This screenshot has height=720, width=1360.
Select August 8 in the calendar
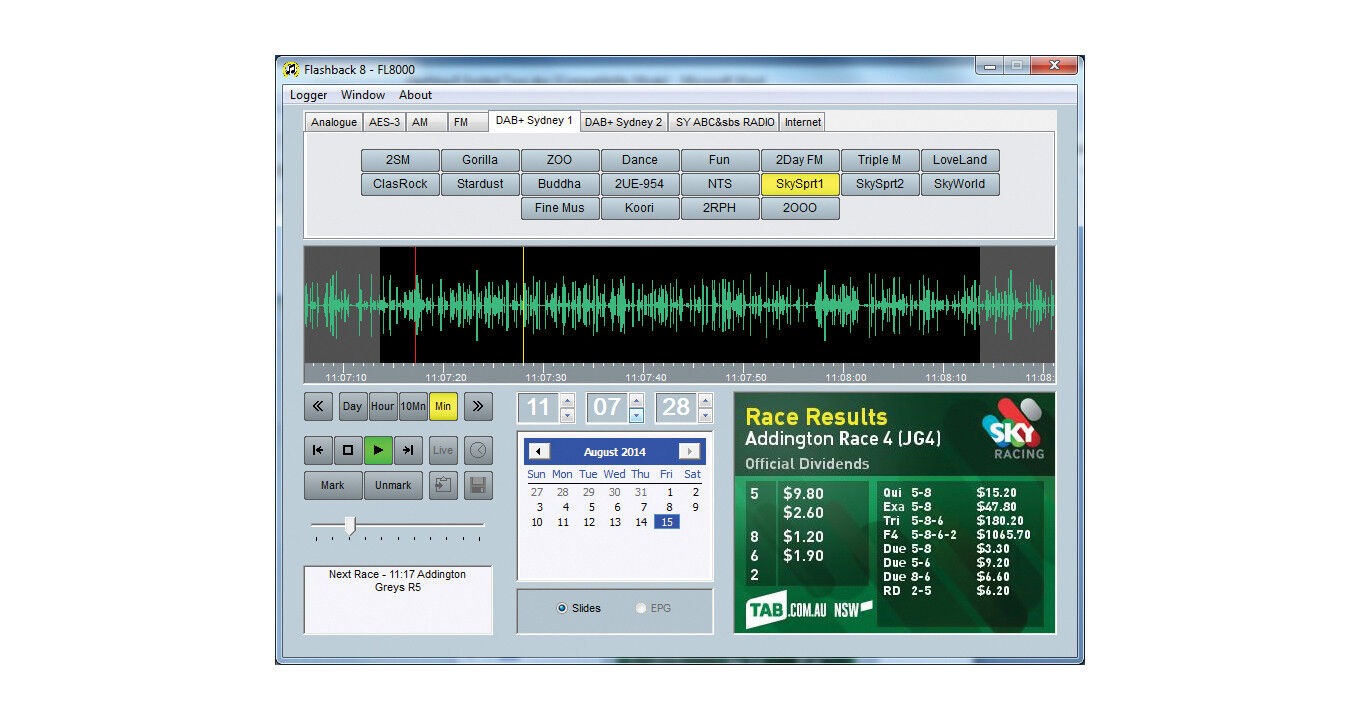click(x=669, y=507)
